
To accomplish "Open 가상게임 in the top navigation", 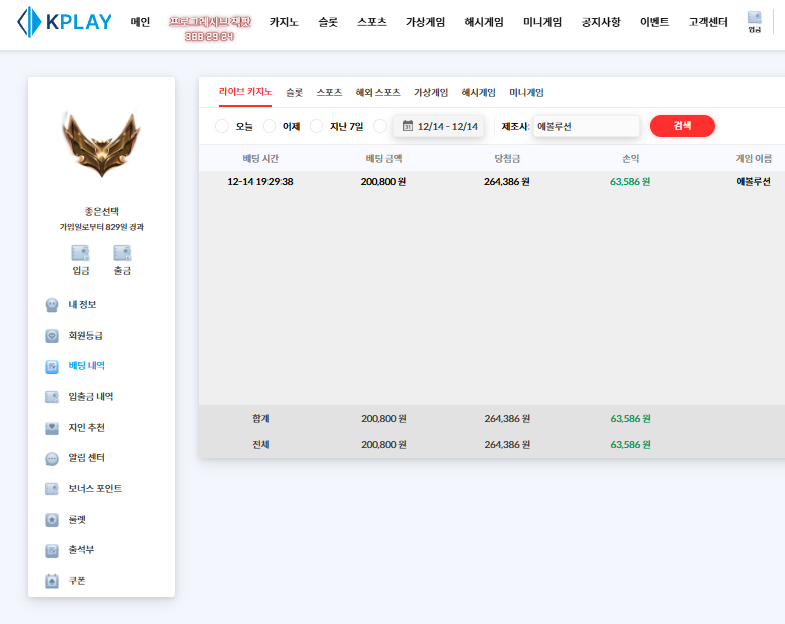I will 426,22.
